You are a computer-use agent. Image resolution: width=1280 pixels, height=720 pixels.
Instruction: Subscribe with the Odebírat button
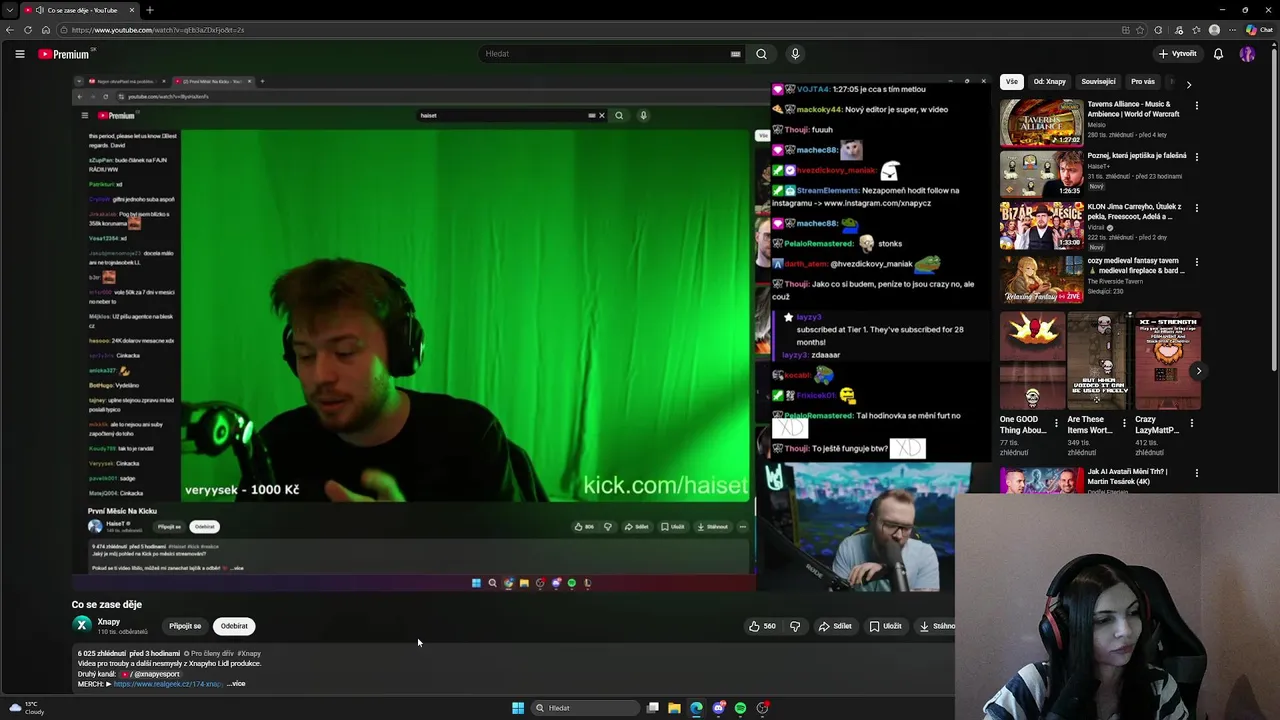pyautogui.click(x=234, y=626)
